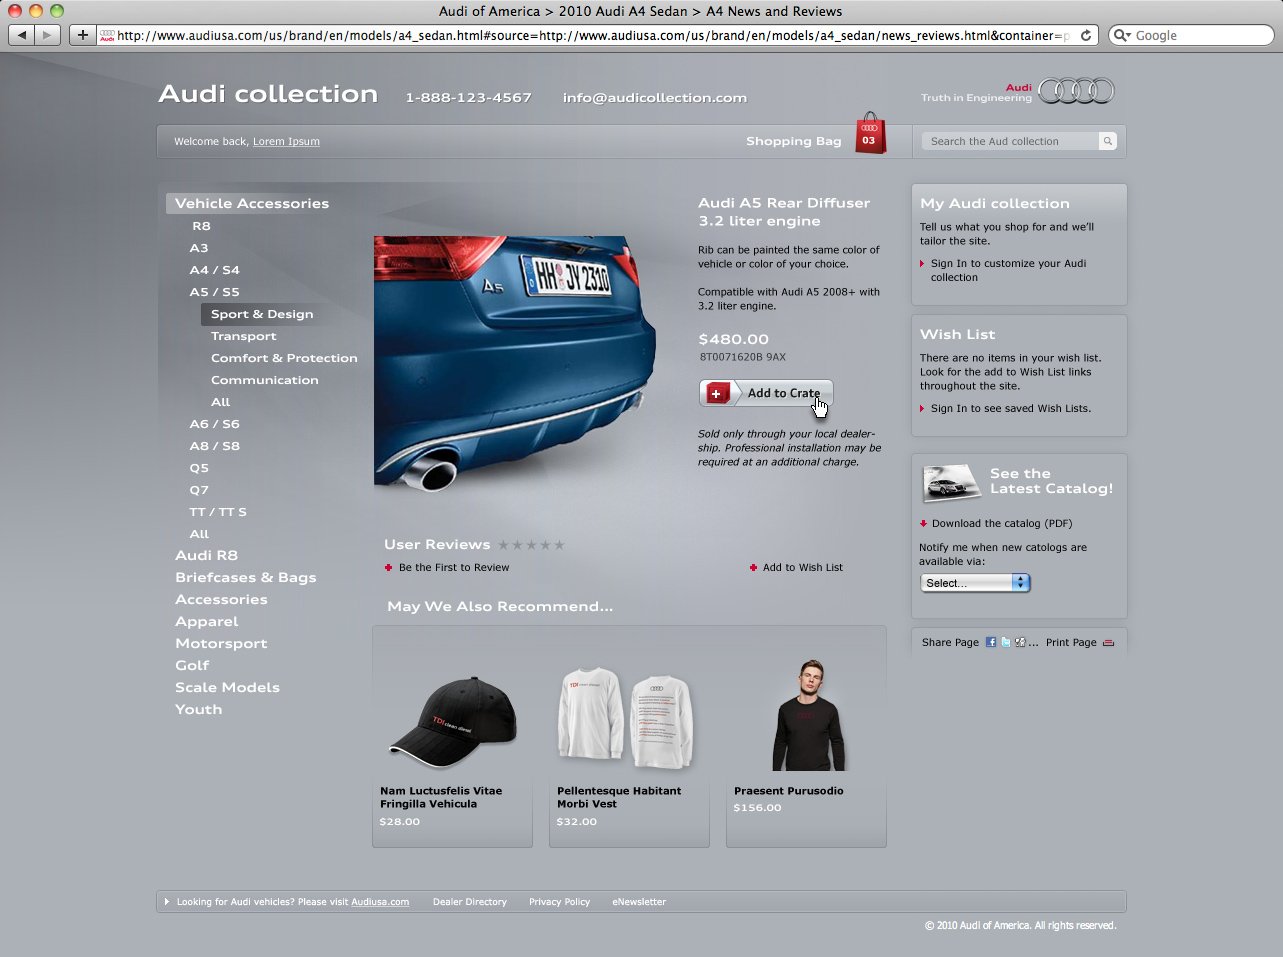Select the A6 / S6 category
Image resolution: width=1283 pixels, height=957 pixels.
[x=214, y=424]
